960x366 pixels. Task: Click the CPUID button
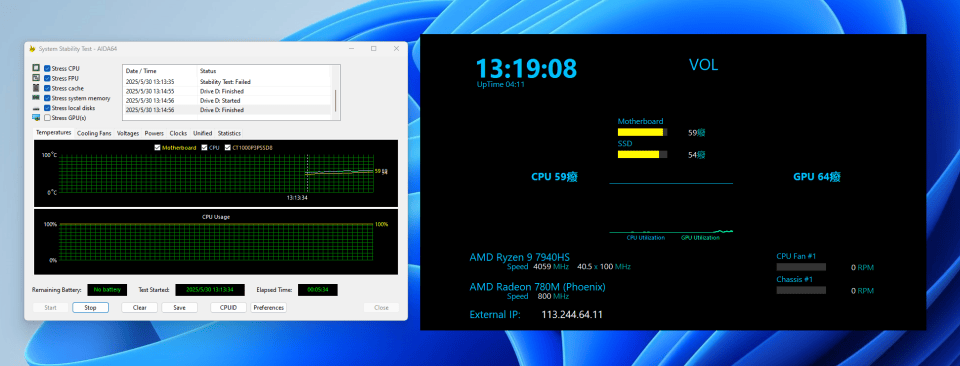click(228, 308)
